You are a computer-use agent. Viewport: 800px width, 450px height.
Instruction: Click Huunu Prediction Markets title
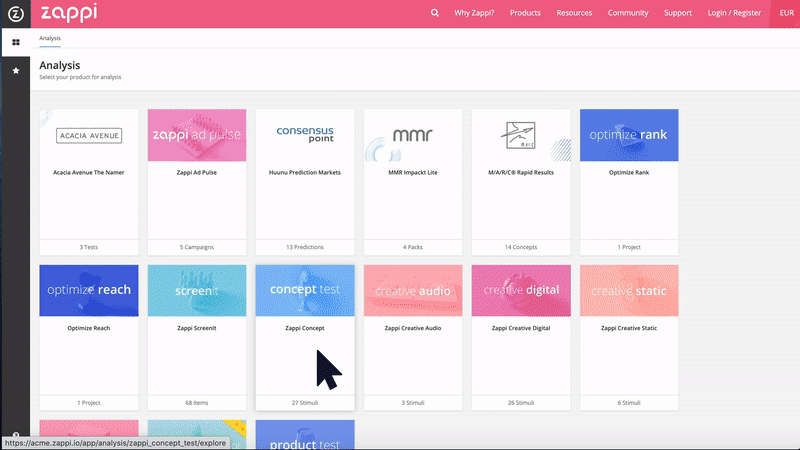pos(305,172)
